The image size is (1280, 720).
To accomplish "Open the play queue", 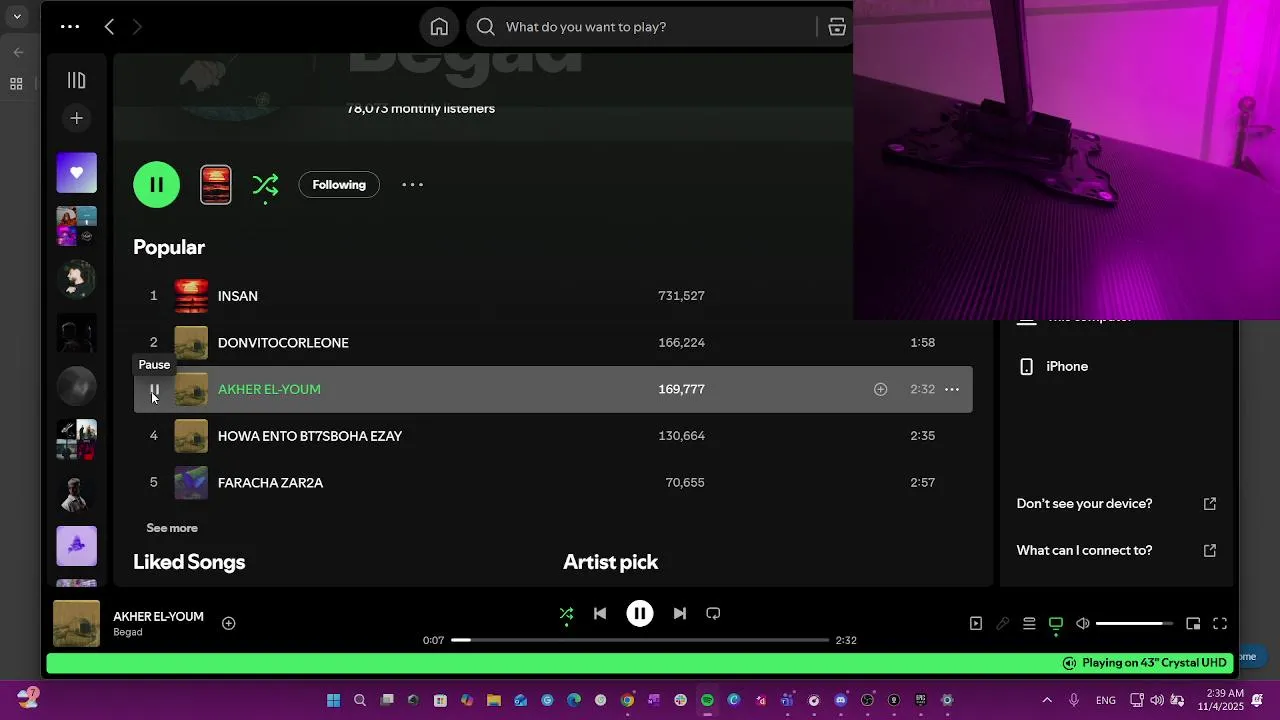I will click(x=1029, y=624).
